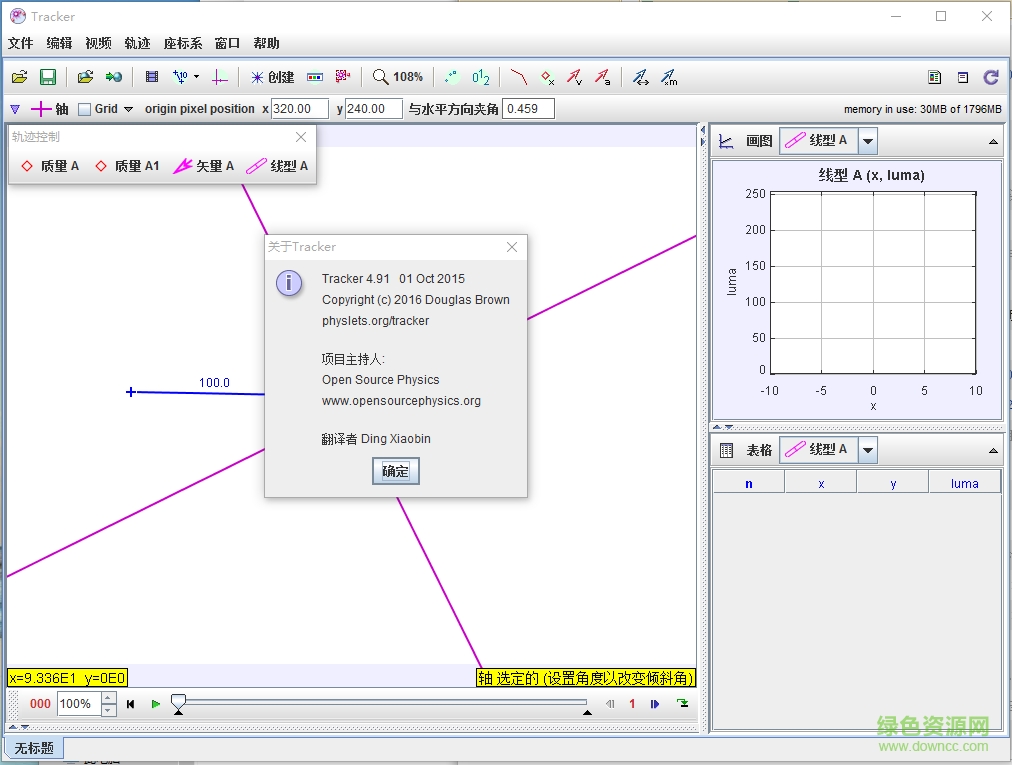Open the 线型 A dropdown in the plot panel
Viewport: 1012px width, 765px height.
866,140
